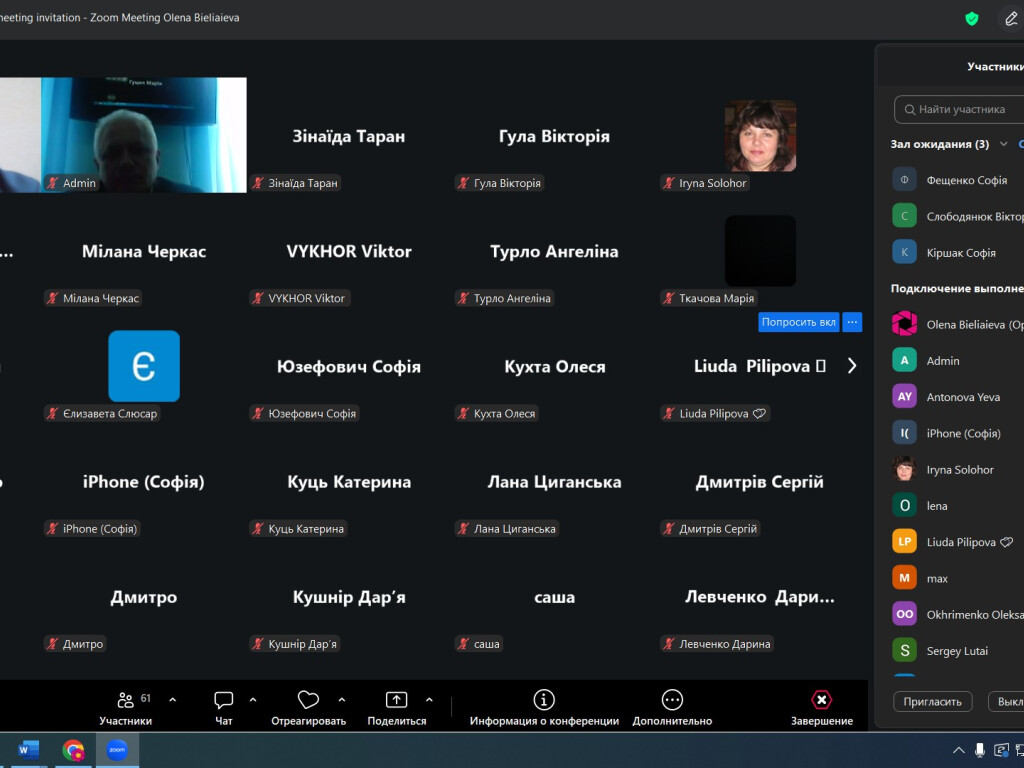Go to next page of video tiles
Screen dimensions: 1024x768
(x=852, y=366)
